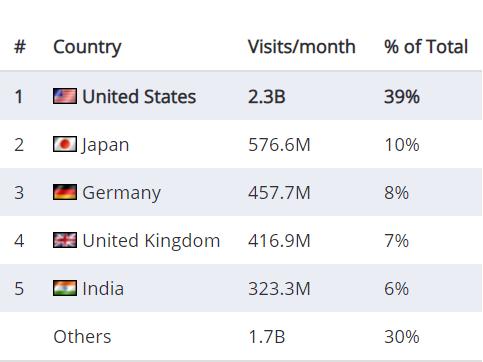Viewport: 483px width, 362px height.
Task: Click the India flag icon
Action: pyautogui.click(x=65, y=288)
